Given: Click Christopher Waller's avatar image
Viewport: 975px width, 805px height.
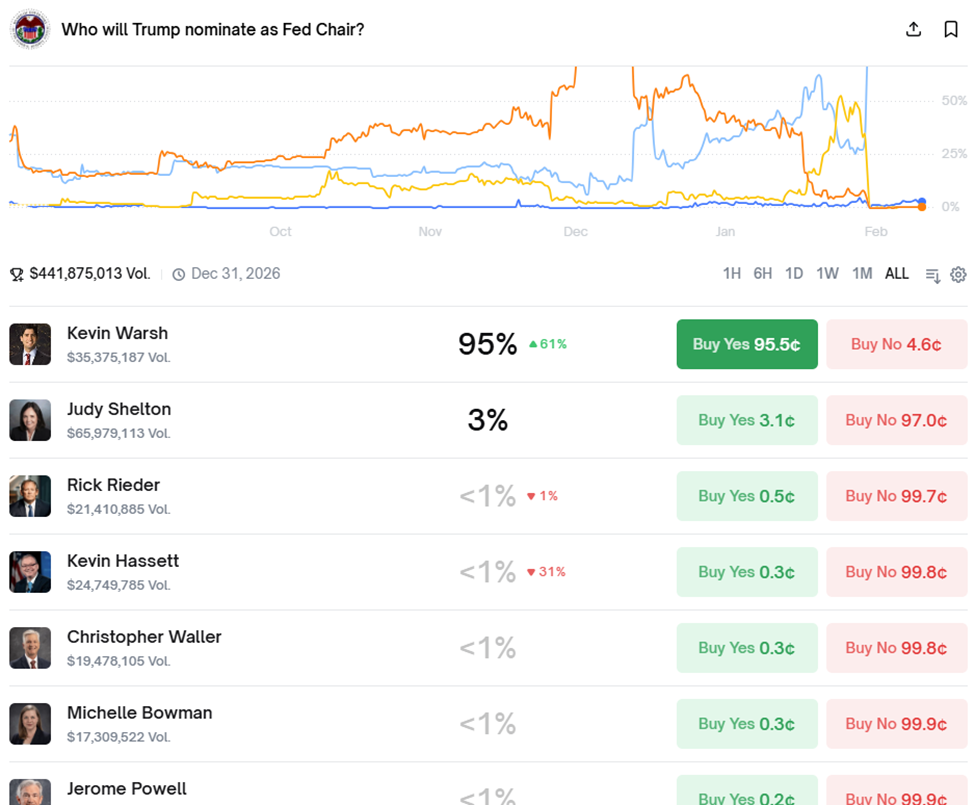Looking at the screenshot, I should click(x=30, y=648).
